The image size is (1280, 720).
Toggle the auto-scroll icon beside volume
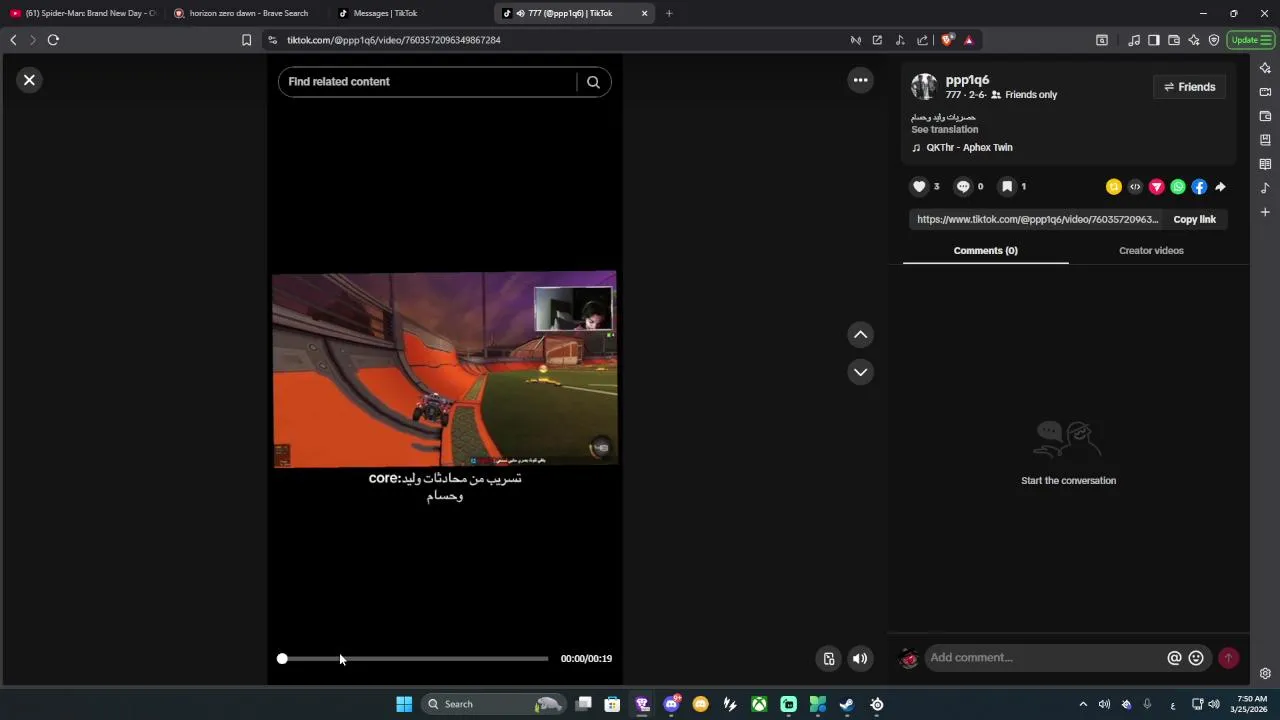(x=829, y=658)
